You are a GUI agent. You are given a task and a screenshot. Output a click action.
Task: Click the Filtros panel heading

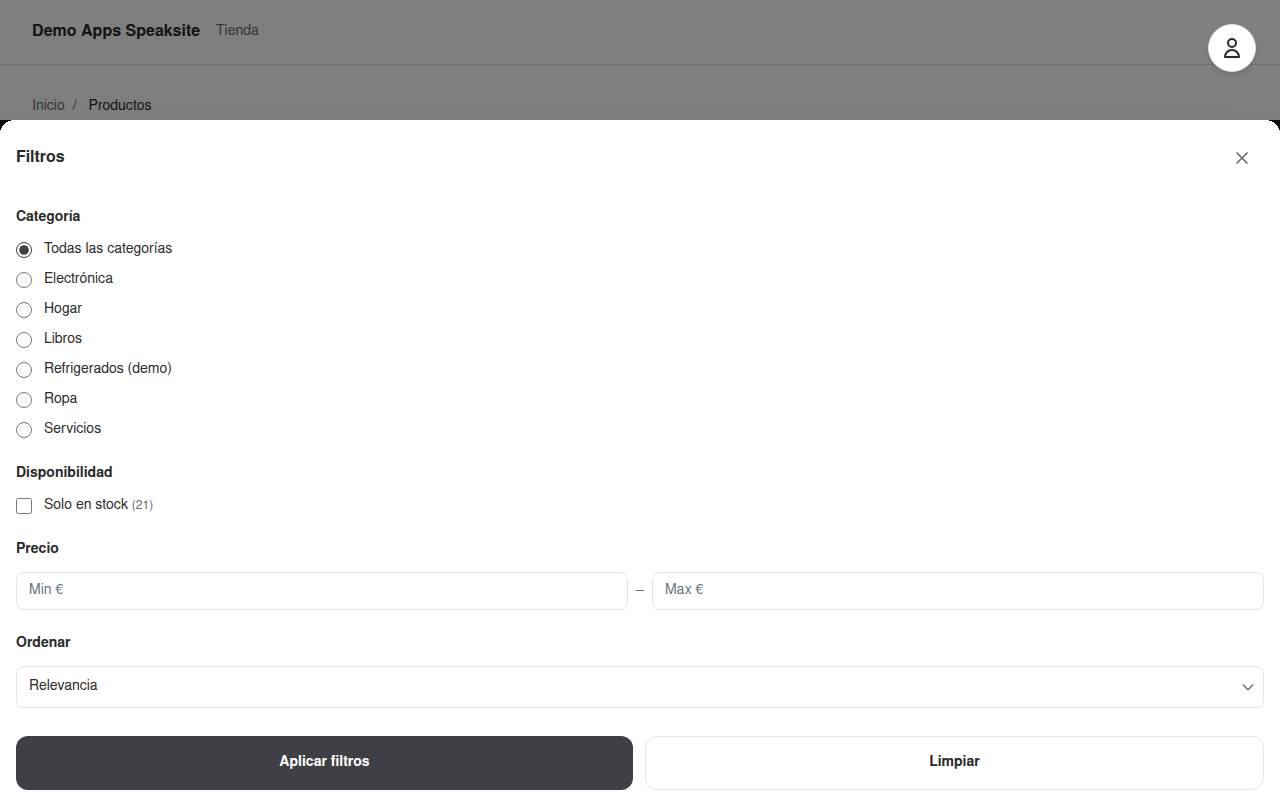point(40,156)
